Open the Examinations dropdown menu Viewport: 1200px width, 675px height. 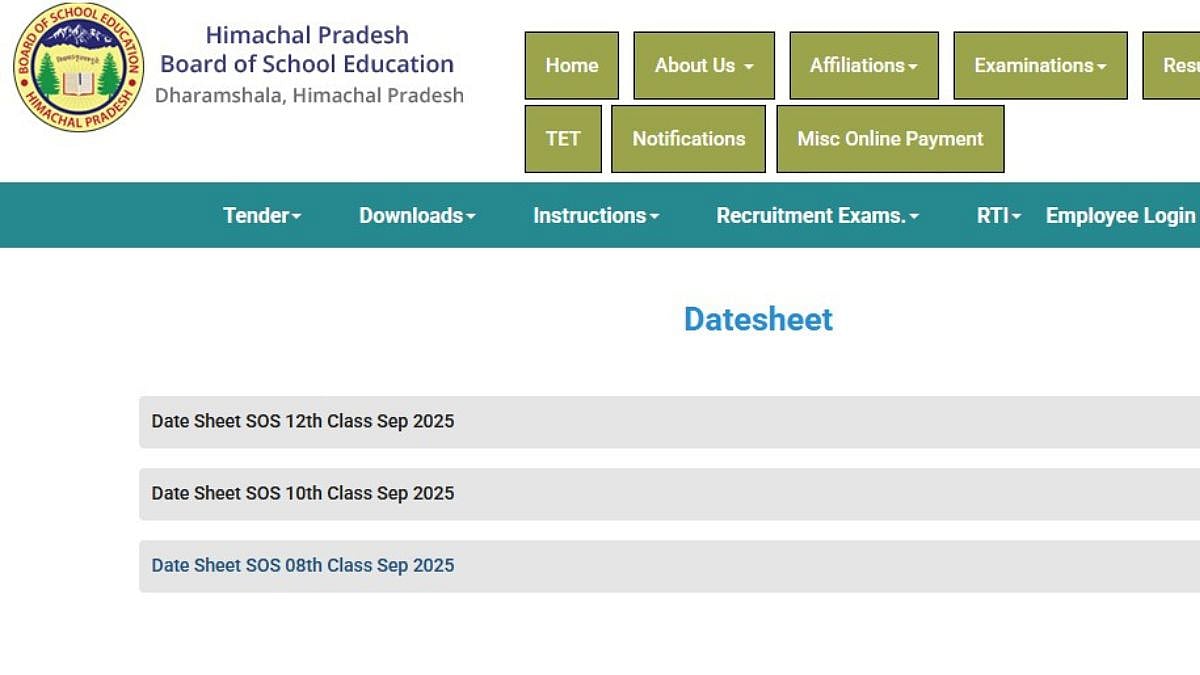coord(1040,66)
